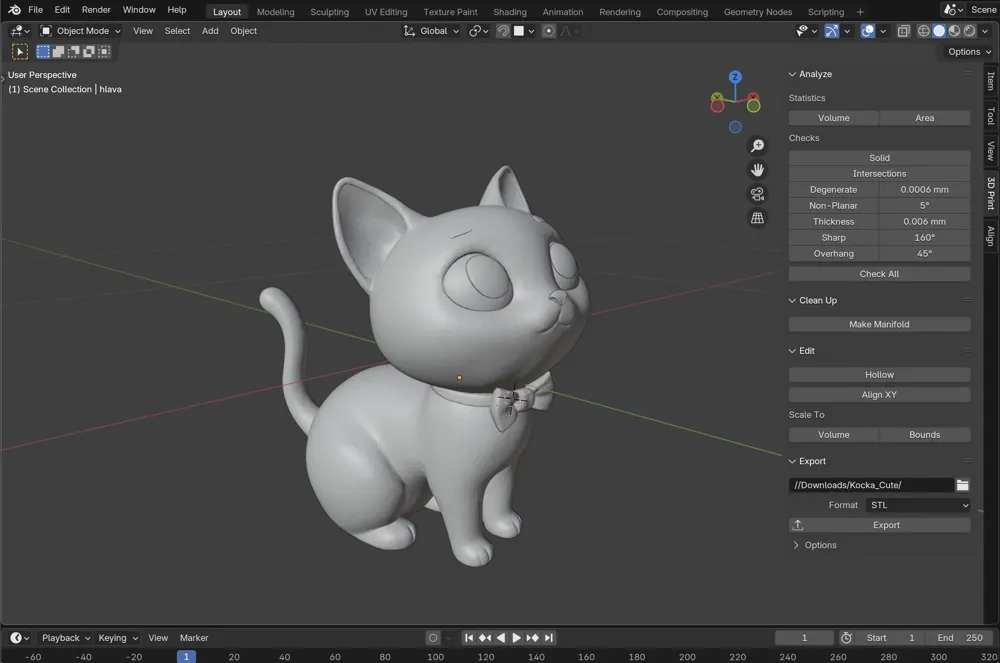Switch to solid viewport shading

pos(939,31)
